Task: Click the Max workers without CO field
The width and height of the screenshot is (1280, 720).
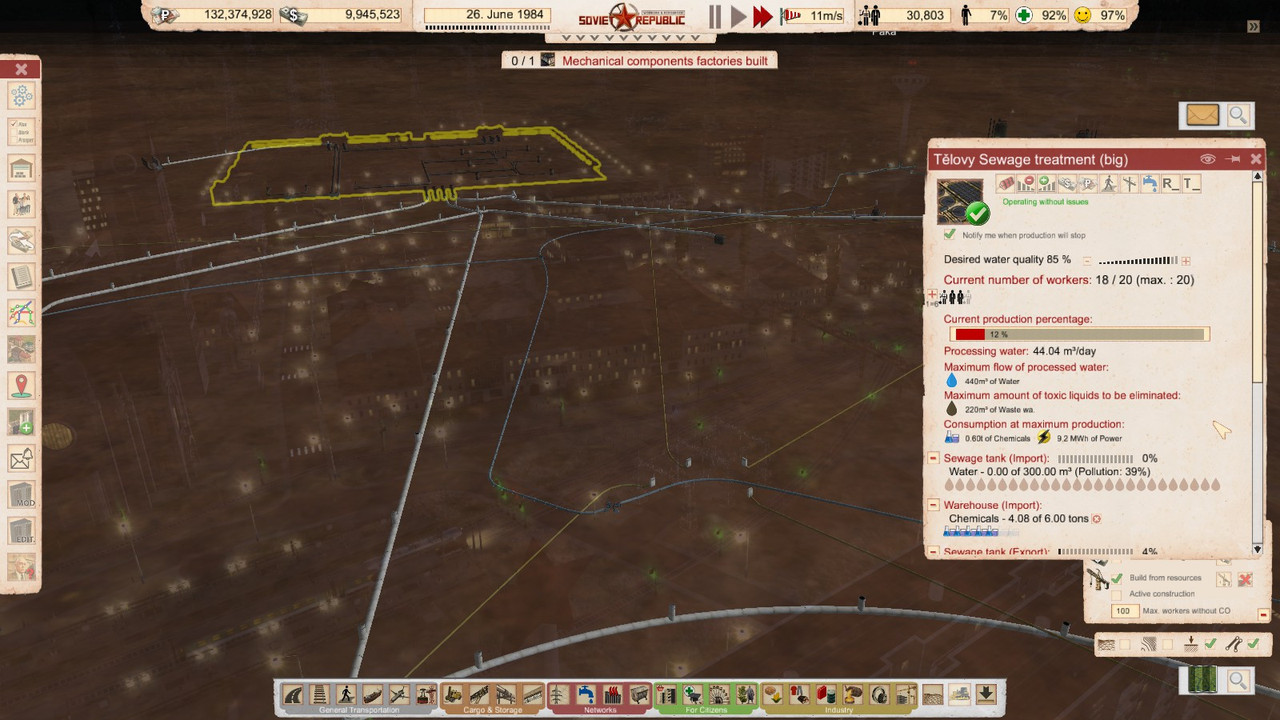Action: point(1125,611)
